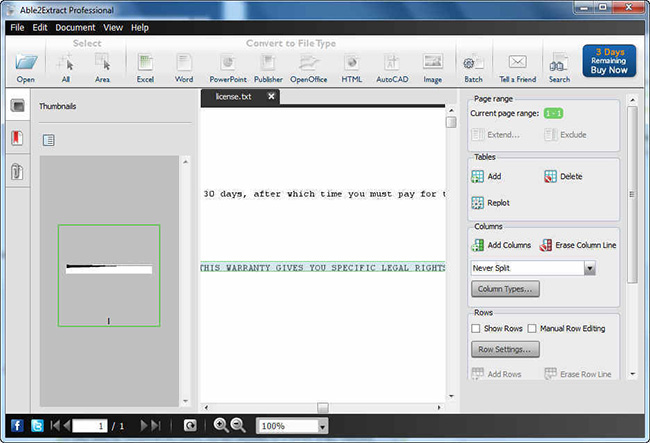Open the View menu

(x=113, y=28)
